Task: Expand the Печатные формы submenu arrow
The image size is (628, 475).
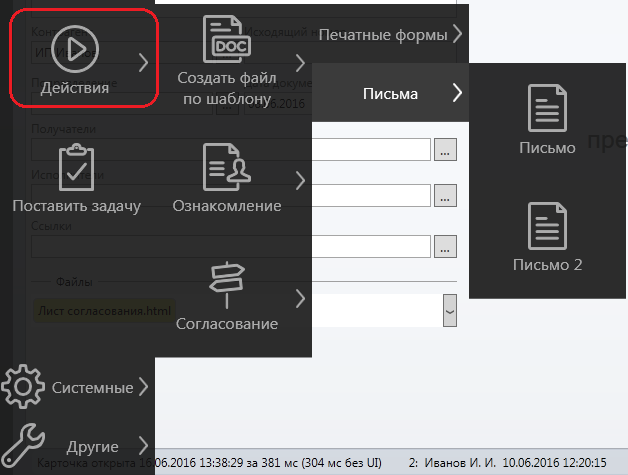Action: pyautogui.click(x=457, y=34)
